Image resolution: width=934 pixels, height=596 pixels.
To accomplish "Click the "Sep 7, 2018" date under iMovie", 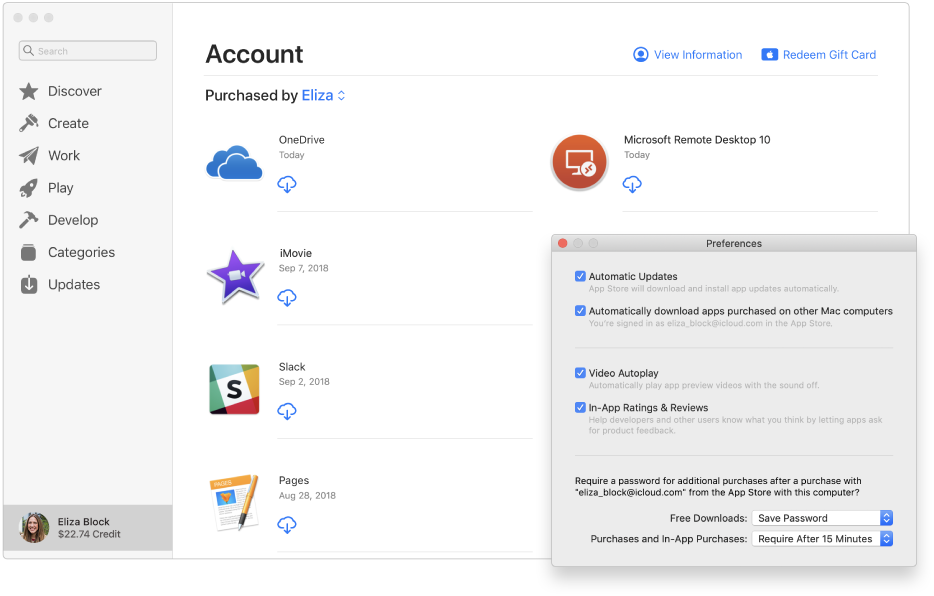I will tap(304, 268).
